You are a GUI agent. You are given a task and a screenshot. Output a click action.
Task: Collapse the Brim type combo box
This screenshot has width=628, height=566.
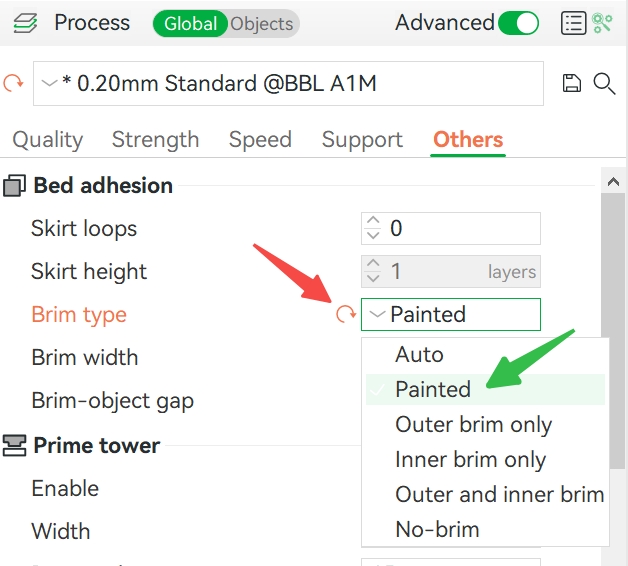tap(451, 314)
